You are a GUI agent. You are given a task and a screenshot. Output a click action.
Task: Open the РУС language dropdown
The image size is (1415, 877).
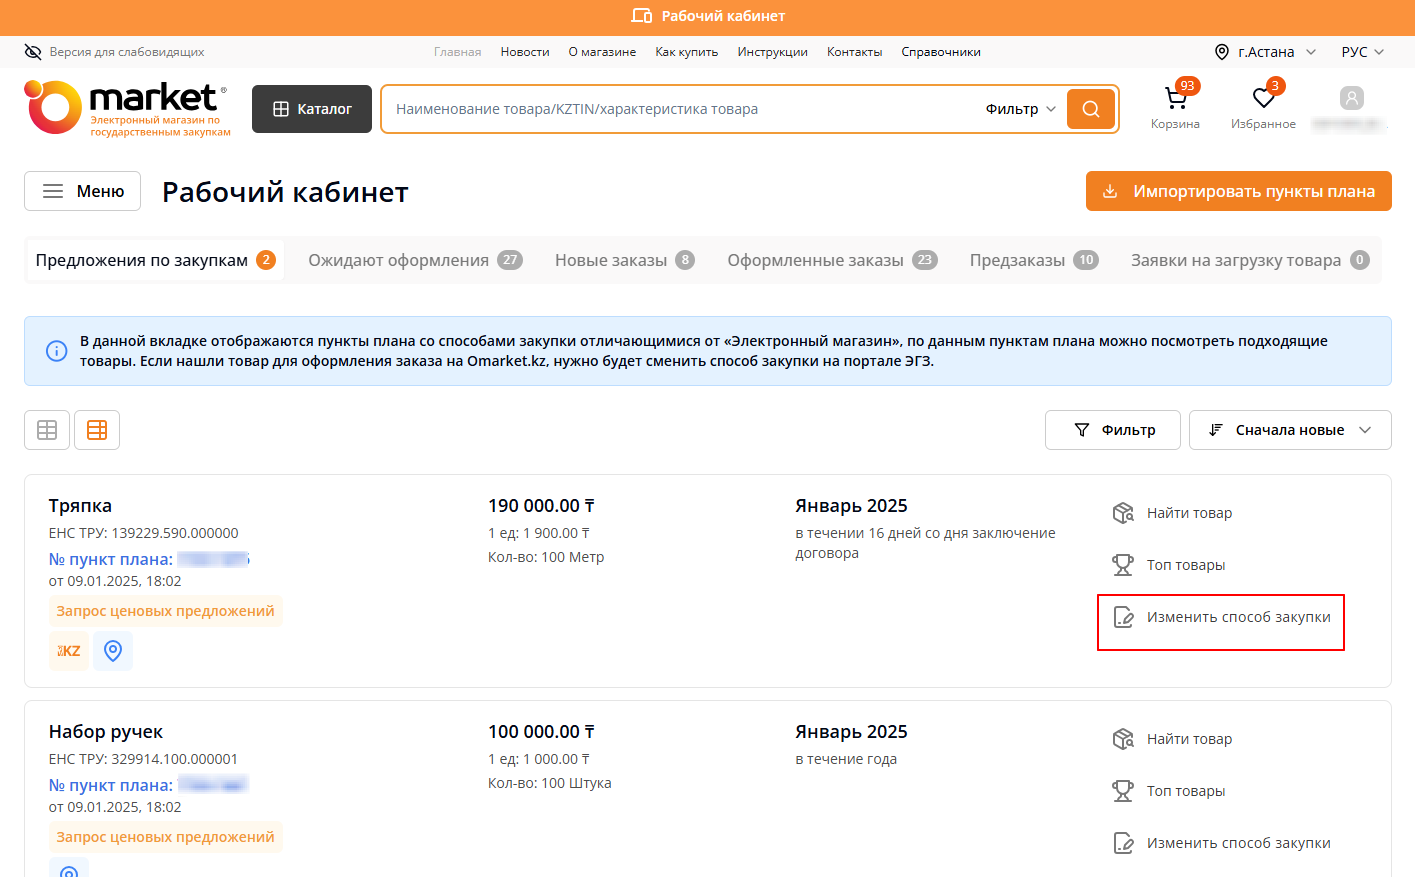point(1362,52)
